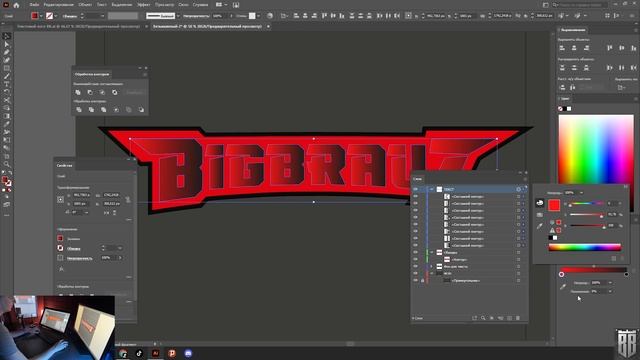The height and width of the screenshot is (360, 640).
Task: Open the Окно menu
Action: [183, 5]
